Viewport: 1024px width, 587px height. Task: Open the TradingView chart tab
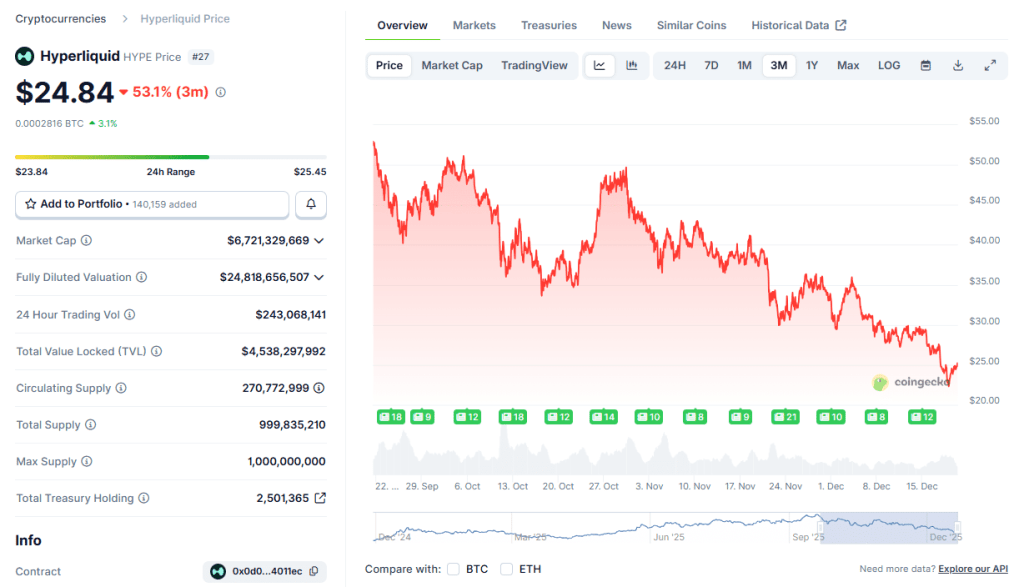pyautogui.click(x=535, y=64)
